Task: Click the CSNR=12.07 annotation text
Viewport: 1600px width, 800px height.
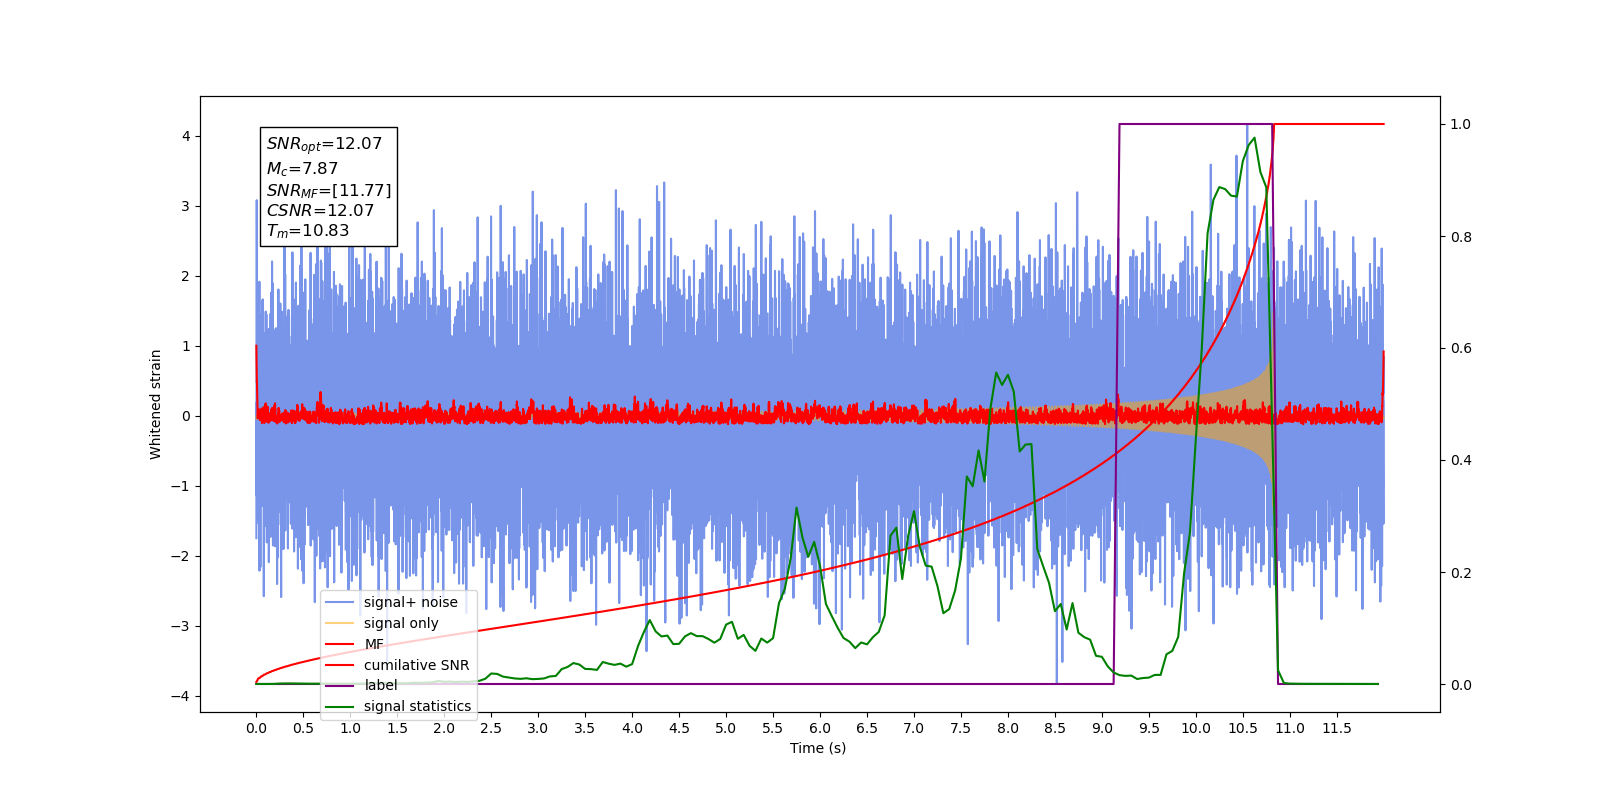Action: click(320, 210)
